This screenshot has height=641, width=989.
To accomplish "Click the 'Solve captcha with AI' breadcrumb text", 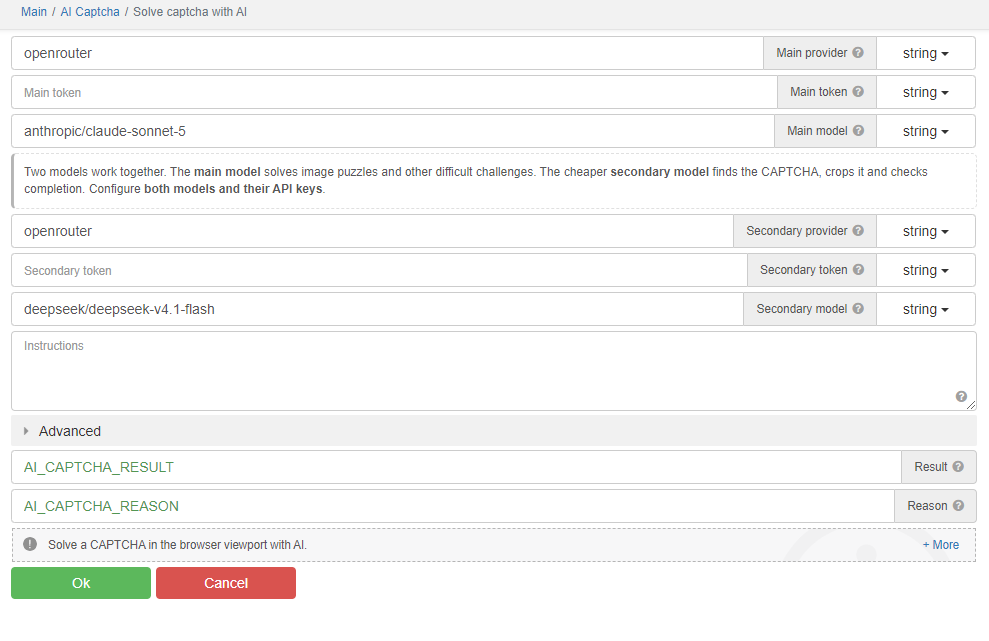I will point(190,12).
